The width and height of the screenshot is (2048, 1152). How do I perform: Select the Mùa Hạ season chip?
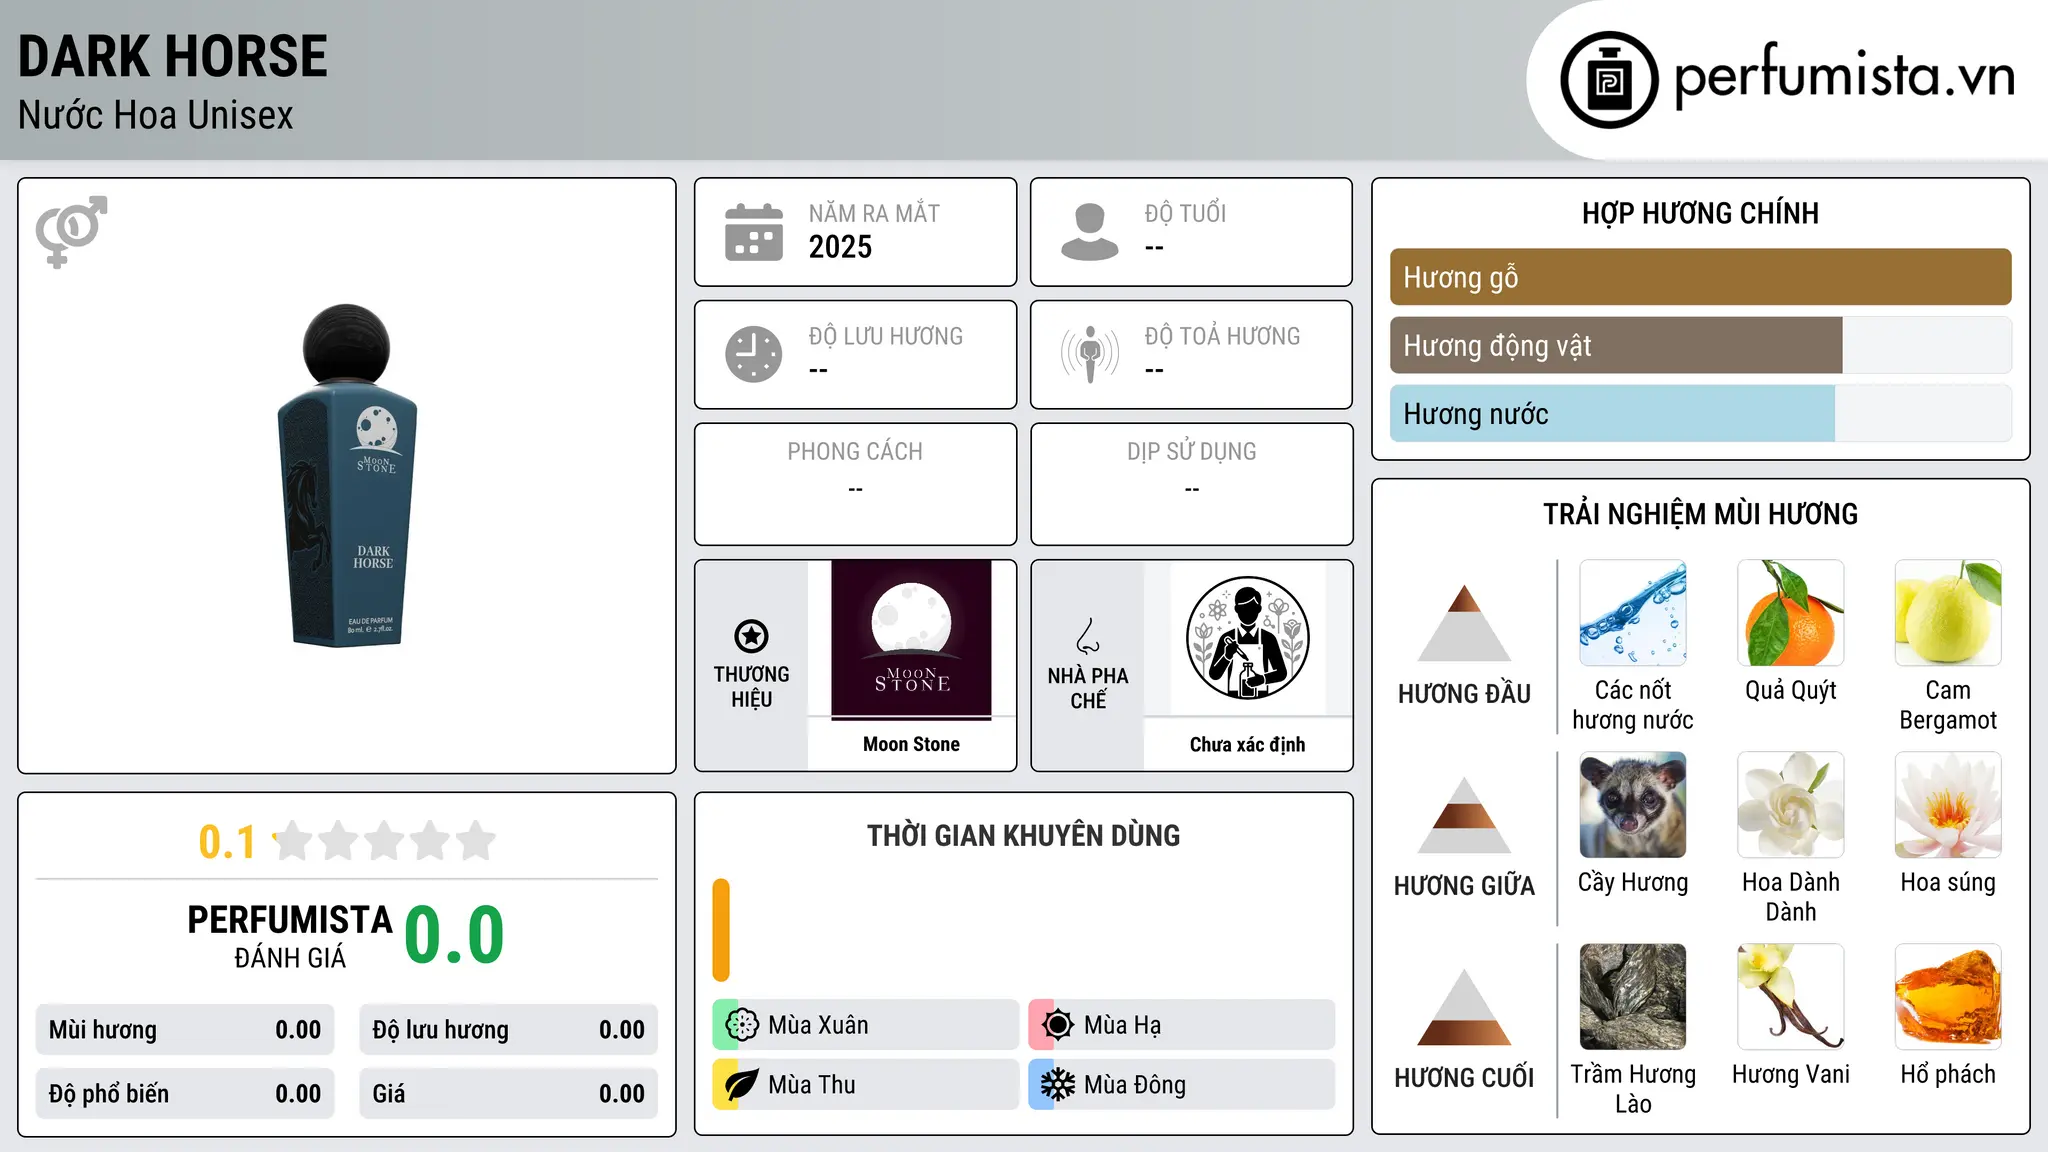pyautogui.click(x=1181, y=1025)
